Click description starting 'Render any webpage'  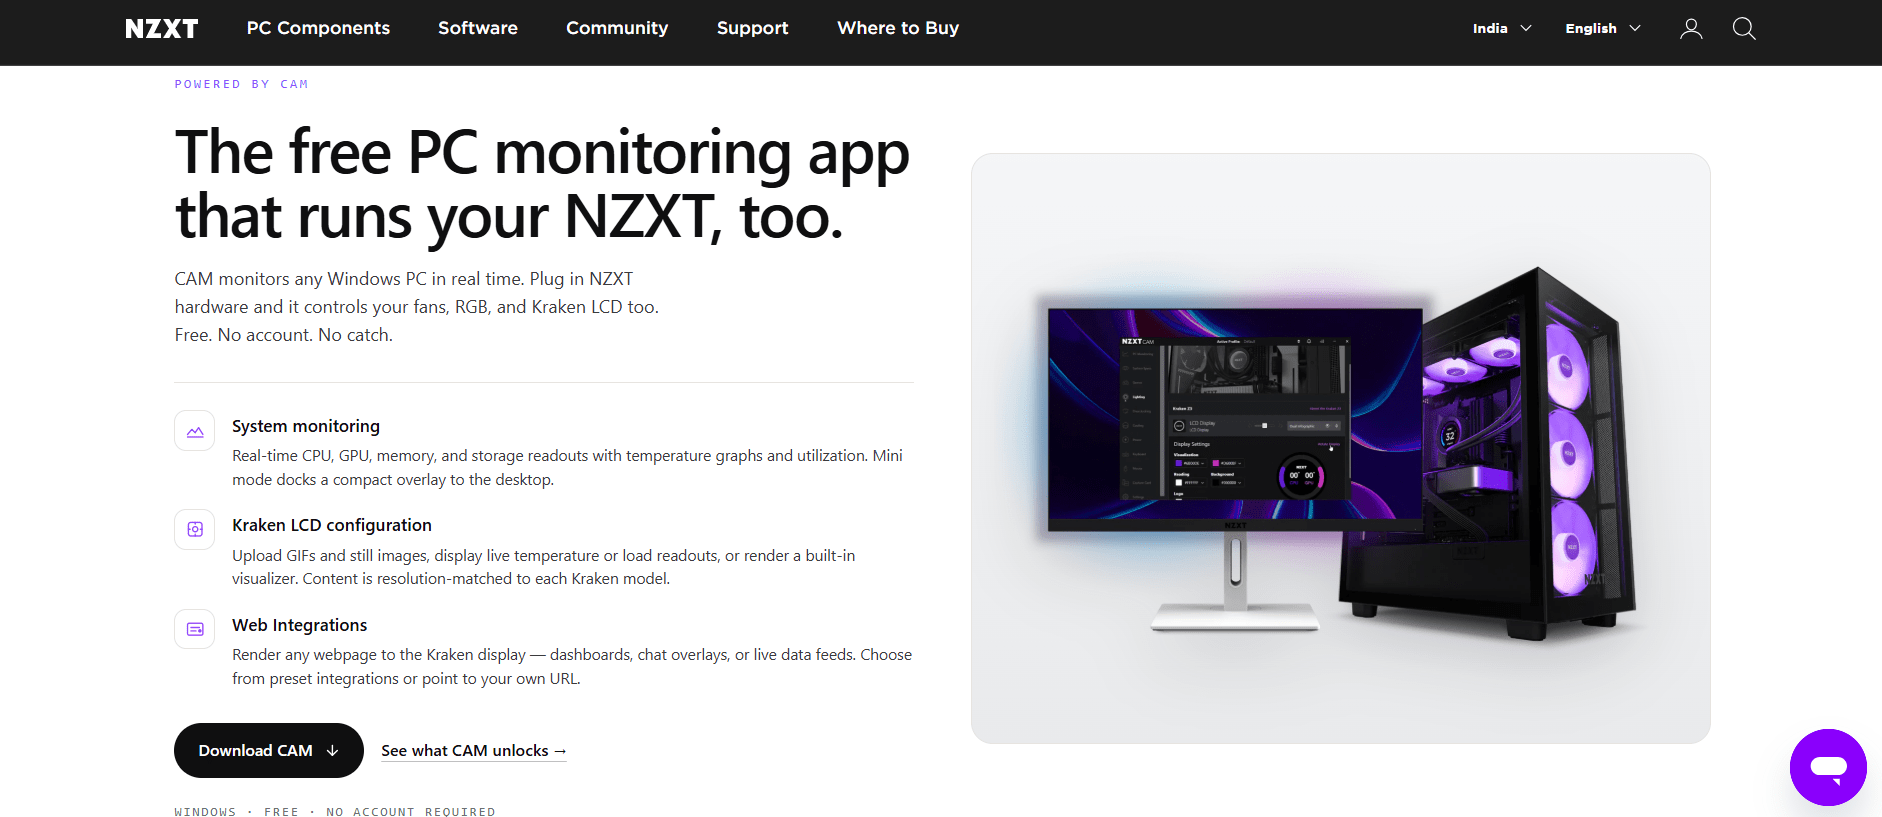(x=572, y=667)
